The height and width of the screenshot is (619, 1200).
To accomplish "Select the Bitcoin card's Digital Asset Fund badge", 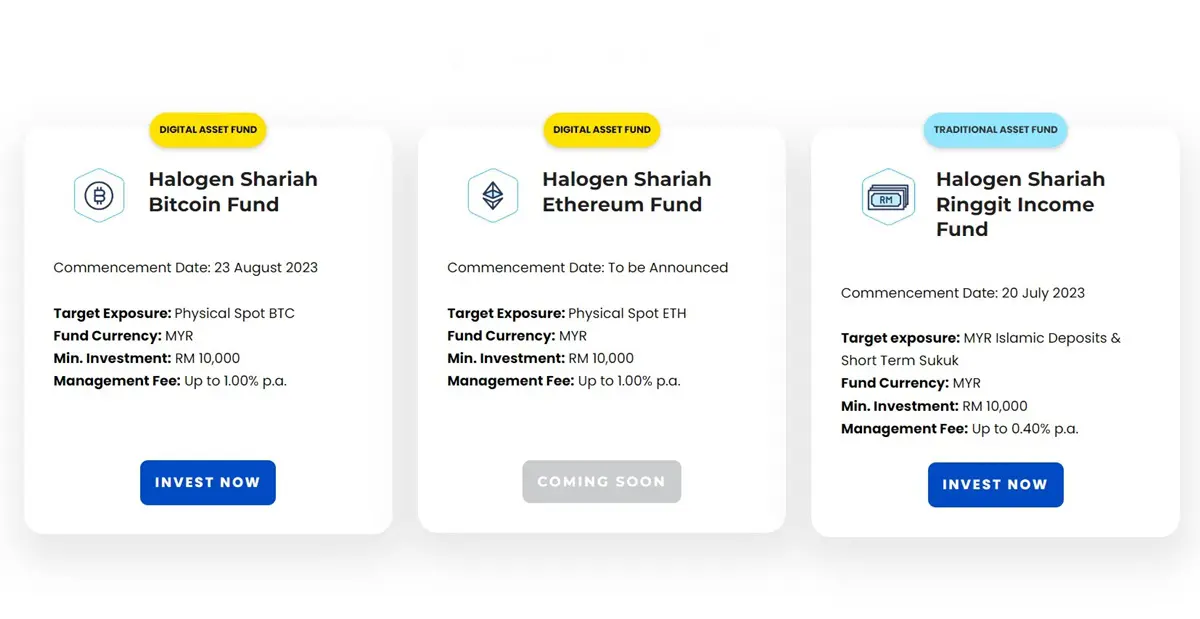I will pyautogui.click(x=208, y=130).
